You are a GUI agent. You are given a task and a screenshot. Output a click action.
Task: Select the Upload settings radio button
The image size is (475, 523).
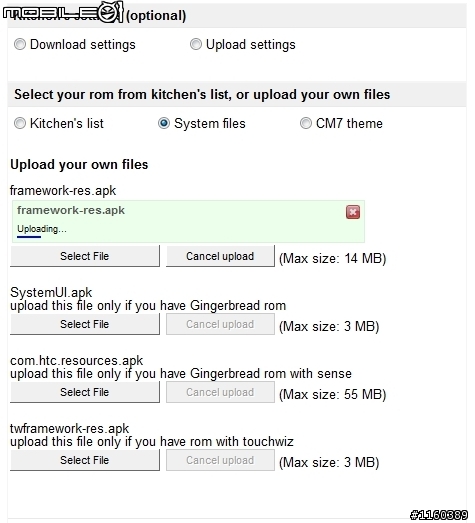tap(196, 44)
